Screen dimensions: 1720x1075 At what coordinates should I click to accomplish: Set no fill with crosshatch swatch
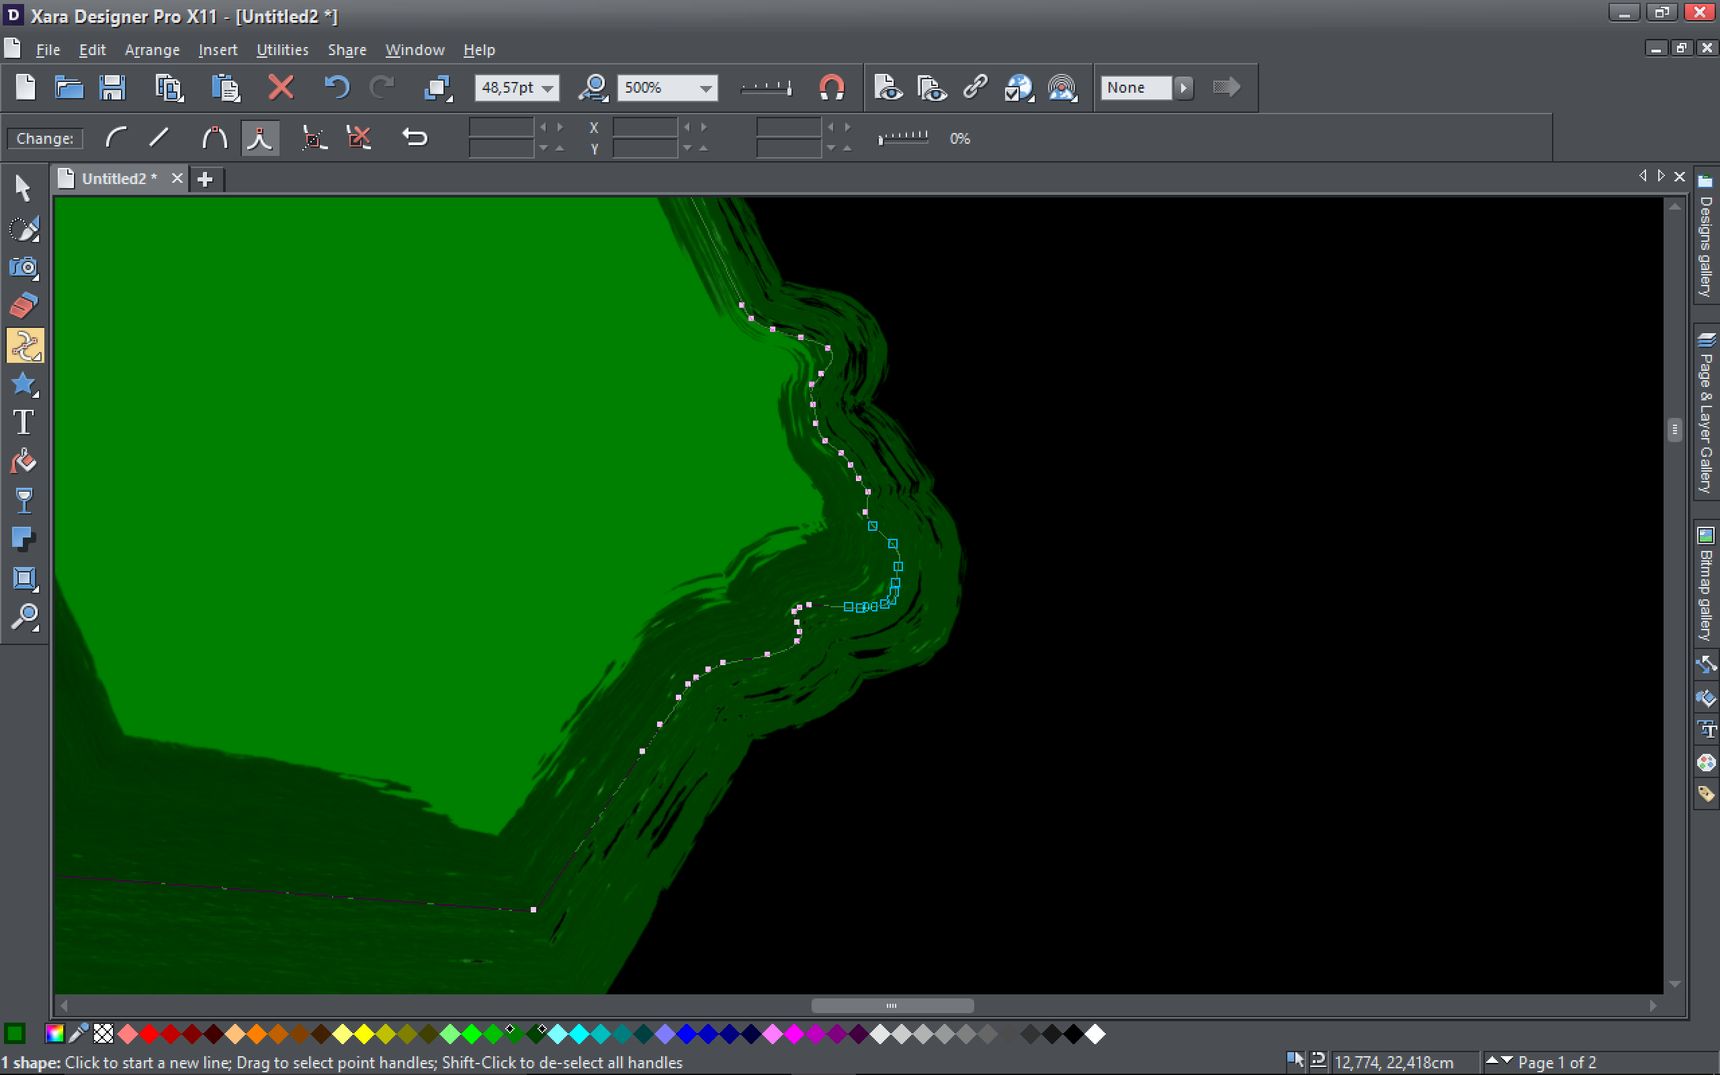point(103,1034)
